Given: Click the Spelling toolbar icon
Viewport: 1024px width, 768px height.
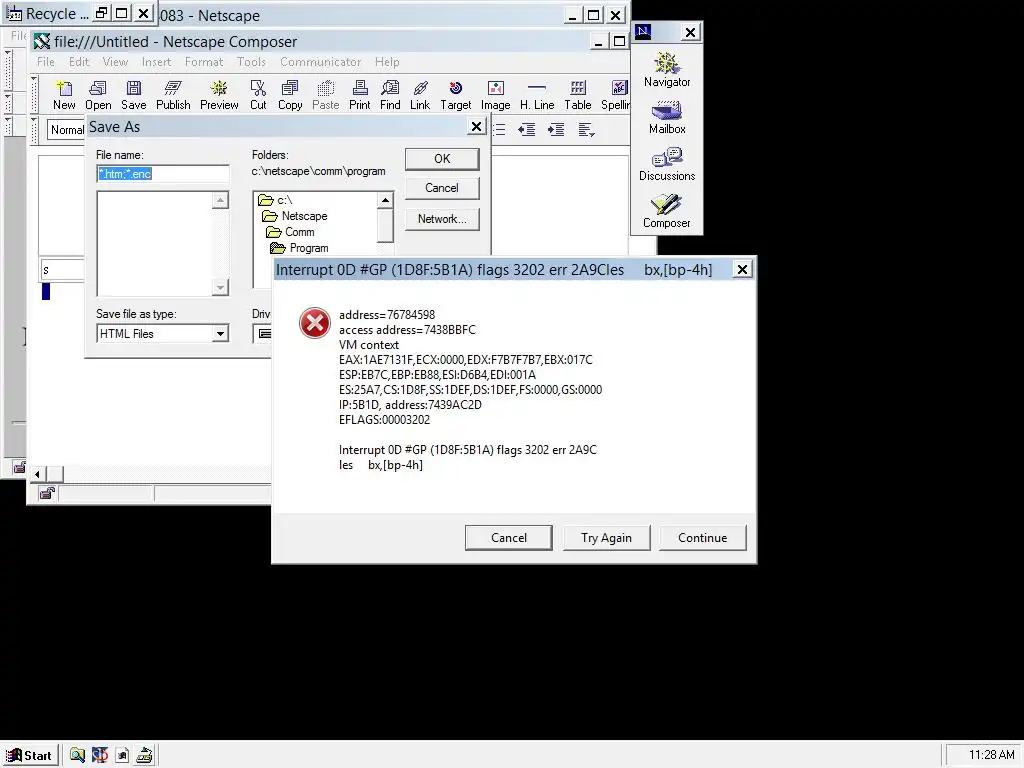Looking at the screenshot, I should pyautogui.click(x=615, y=95).
